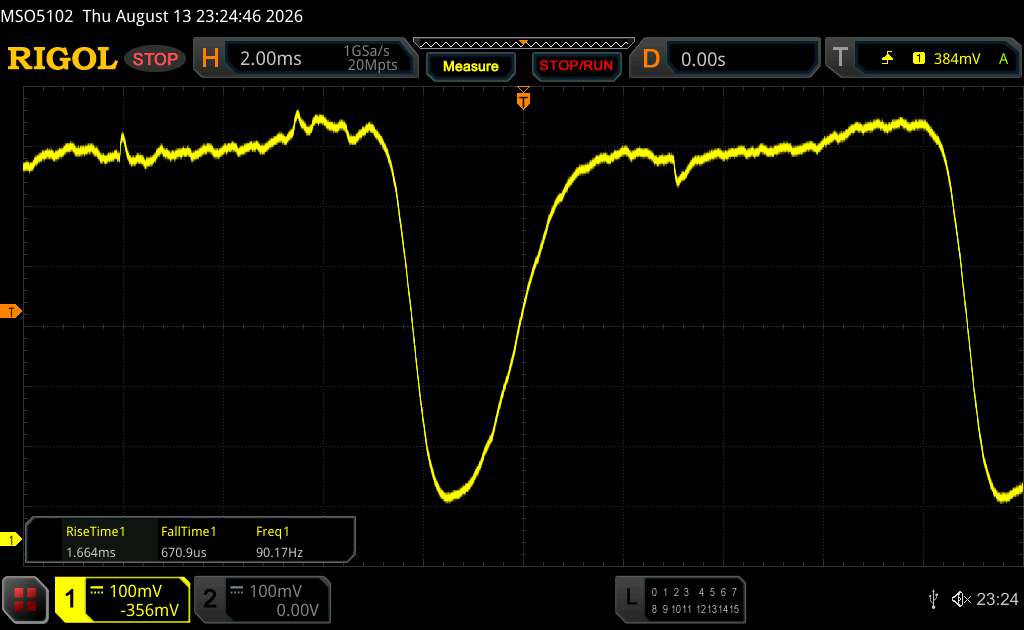Click the MSO5102 model name text
This screenshot has width=1024, height=630.
pos(37,16)
